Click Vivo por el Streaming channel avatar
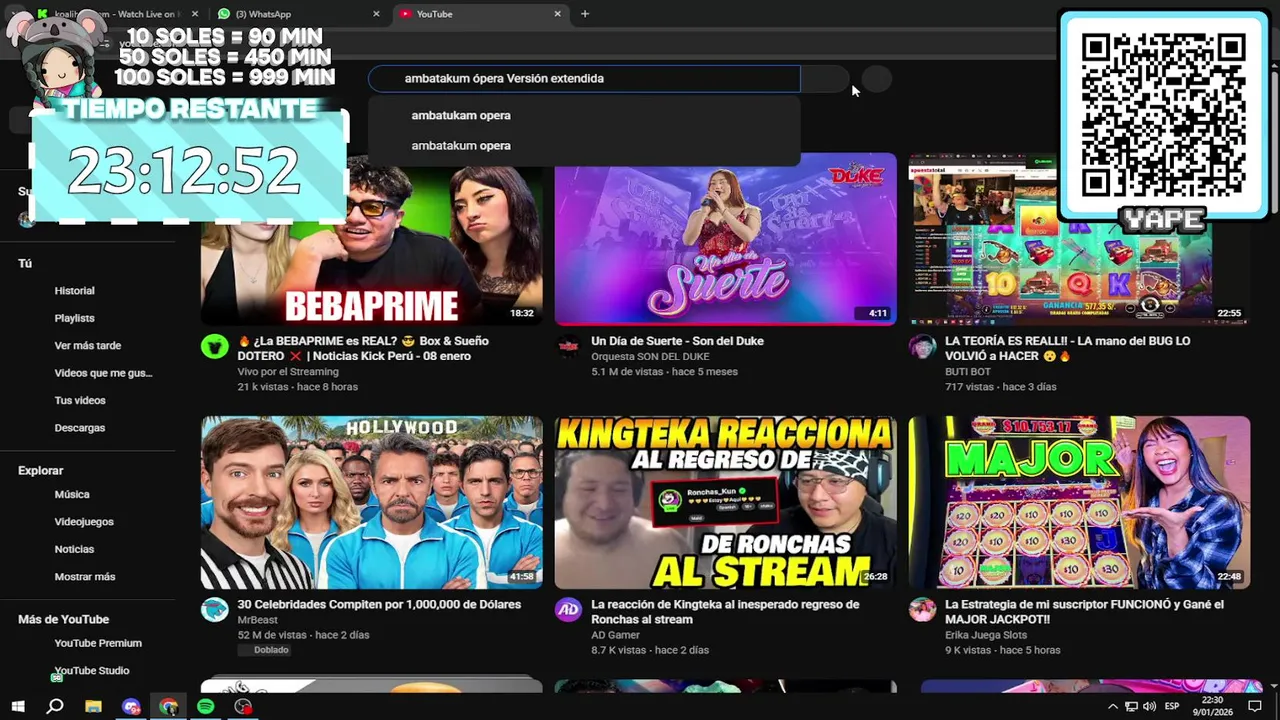1280x720 pixels. coord(214,347)
